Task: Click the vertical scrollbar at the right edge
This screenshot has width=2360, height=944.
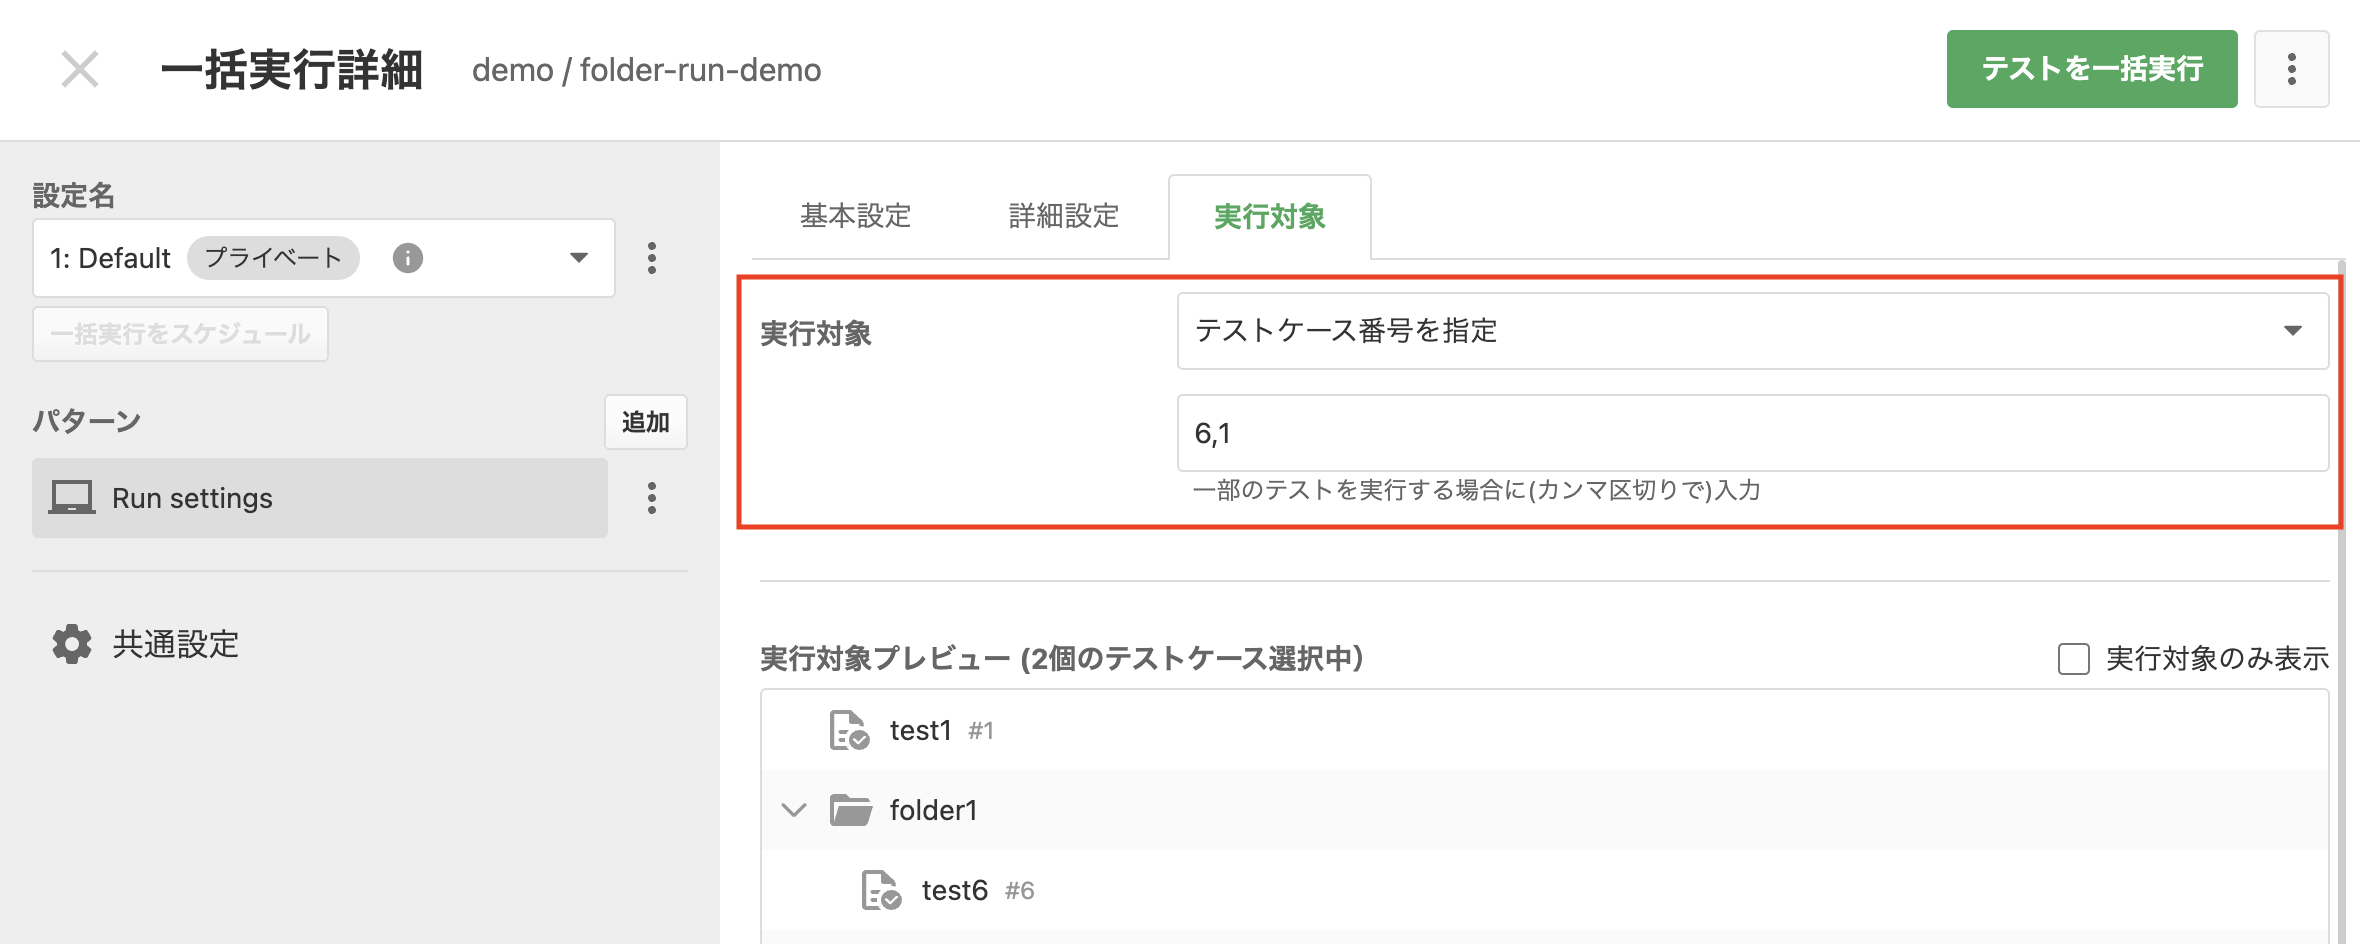Action: [x=2341, y=600]
